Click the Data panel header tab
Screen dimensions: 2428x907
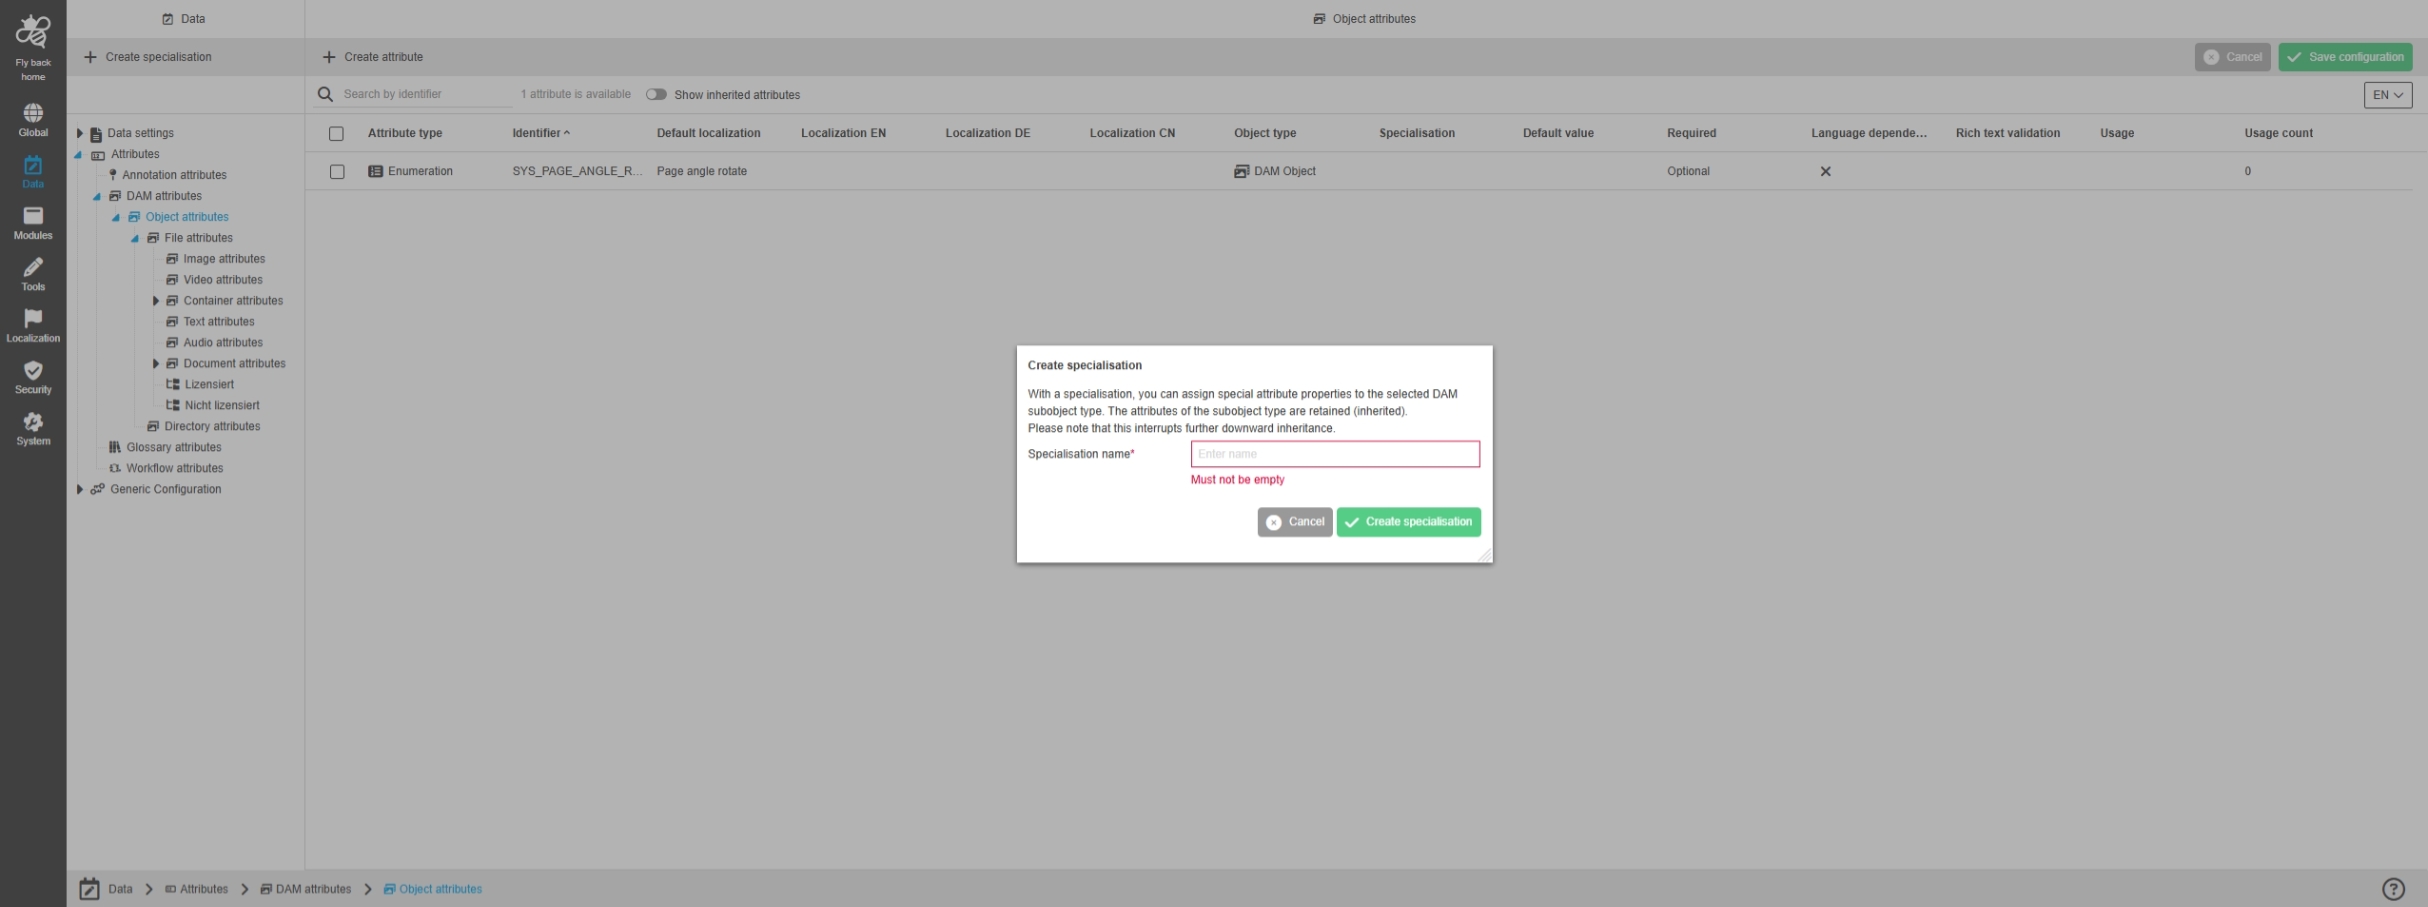(184, 19)
